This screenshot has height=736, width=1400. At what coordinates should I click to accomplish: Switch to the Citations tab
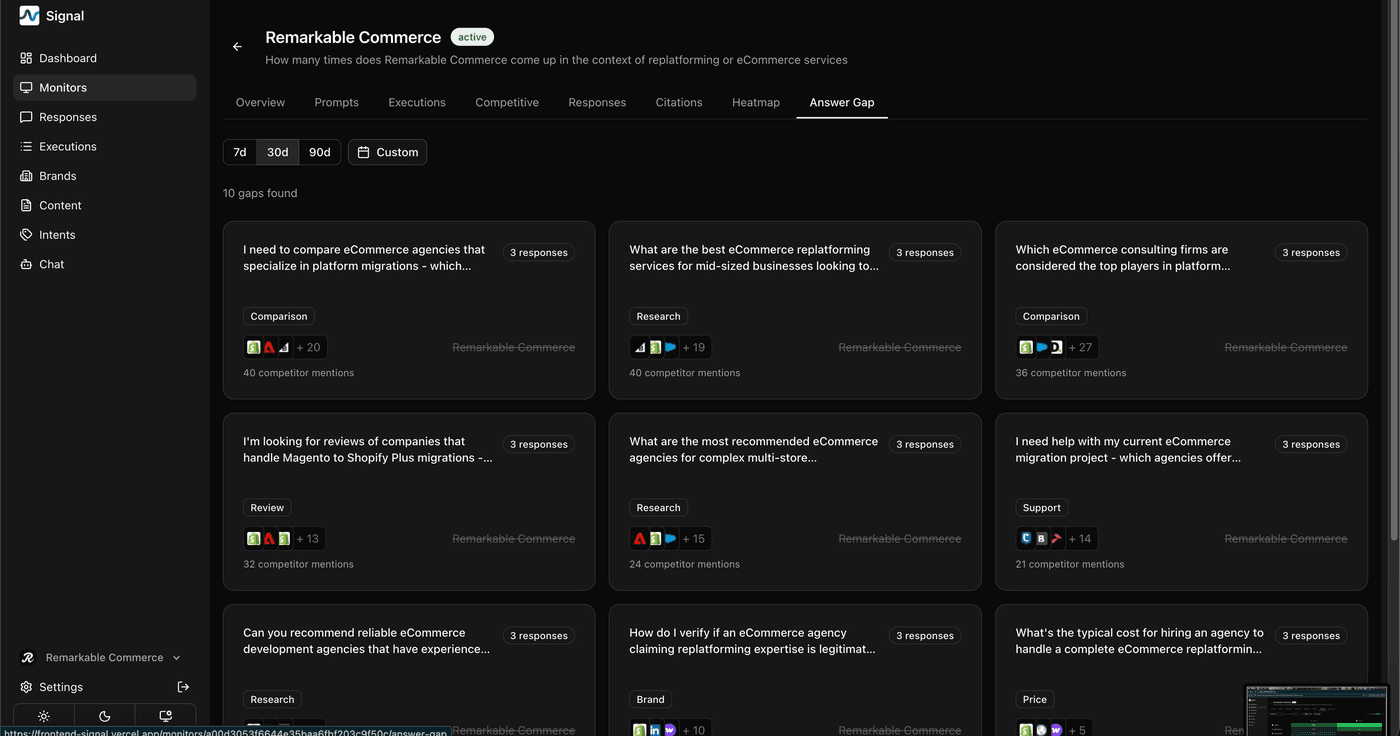679,102
